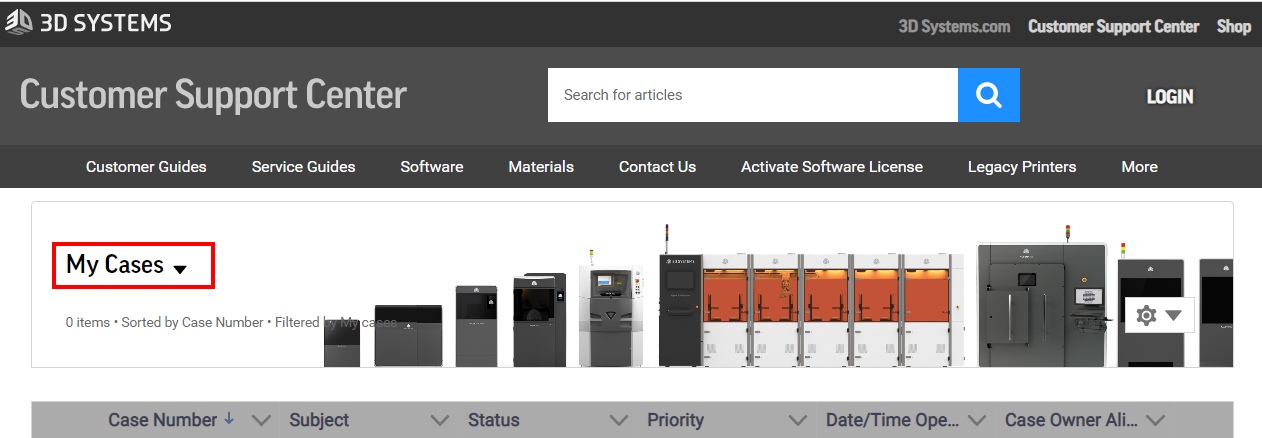Go to Activate Software License page
The image size is (1262, 438).
831,167
